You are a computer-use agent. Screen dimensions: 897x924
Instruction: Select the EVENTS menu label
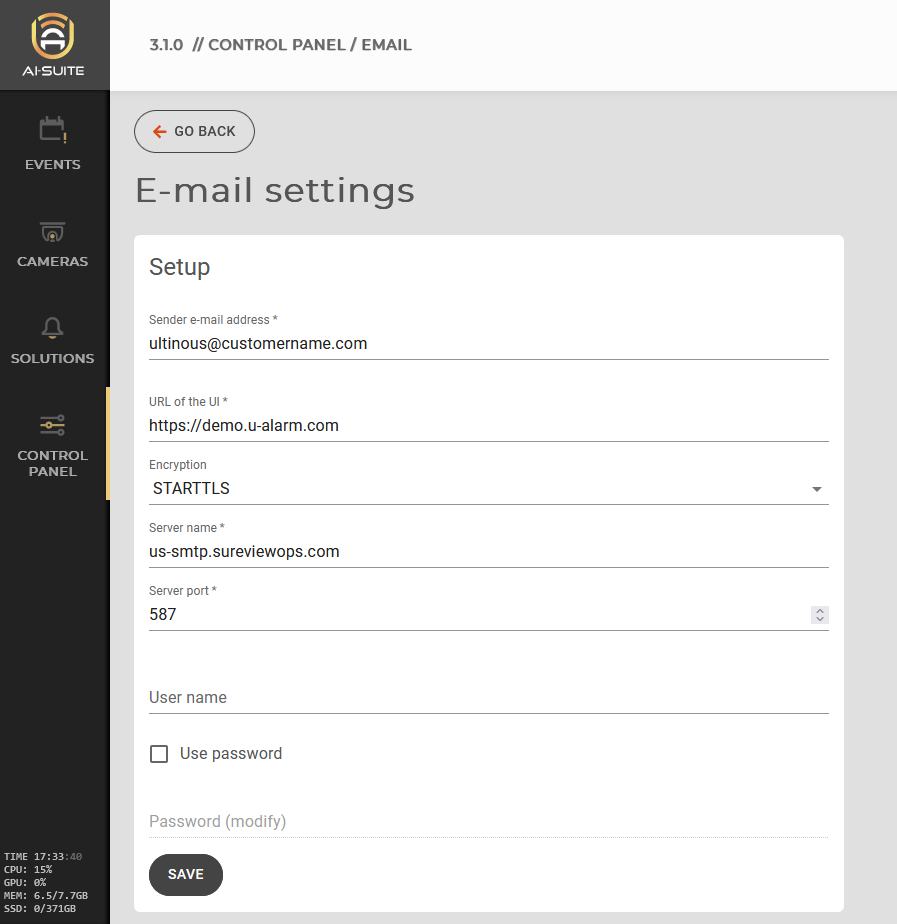(52, 164)
